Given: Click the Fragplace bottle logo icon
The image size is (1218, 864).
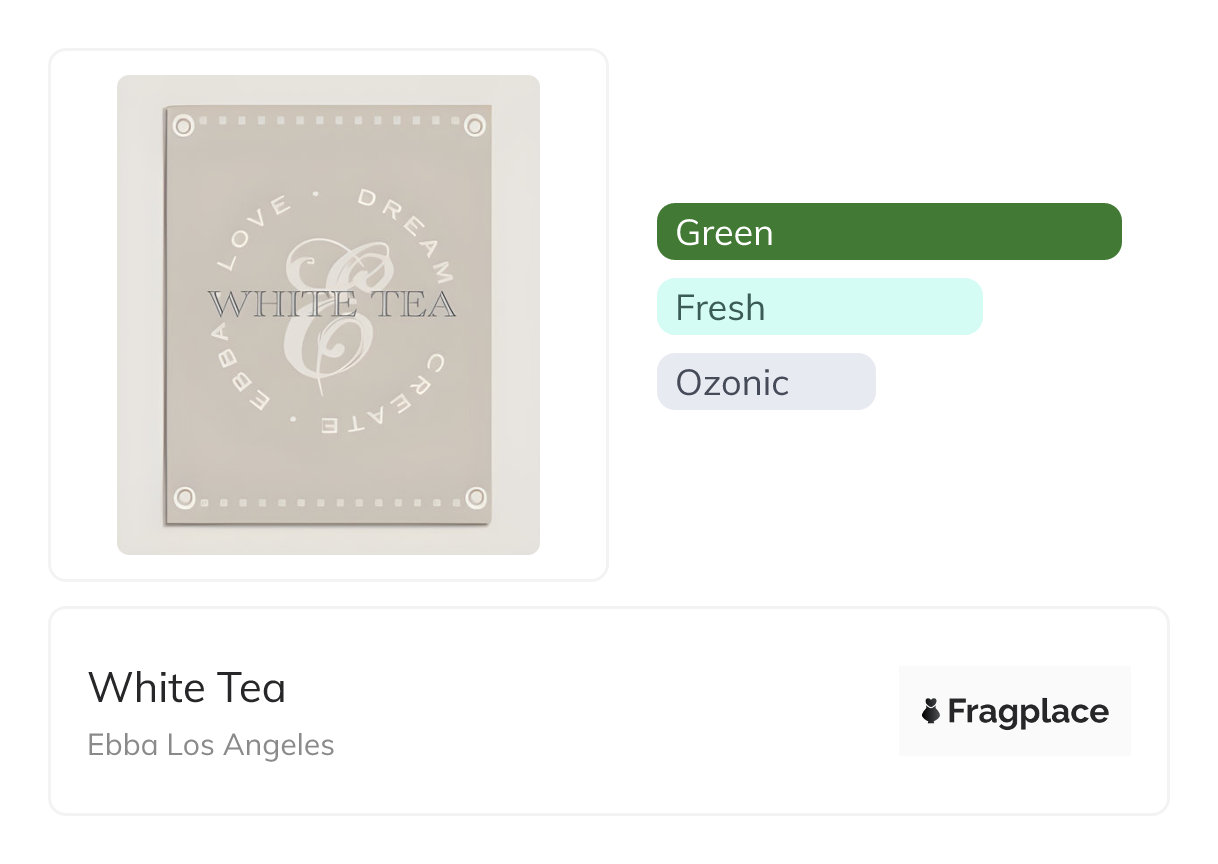Looking at the screenshot, I should click(x=931, y=711).
